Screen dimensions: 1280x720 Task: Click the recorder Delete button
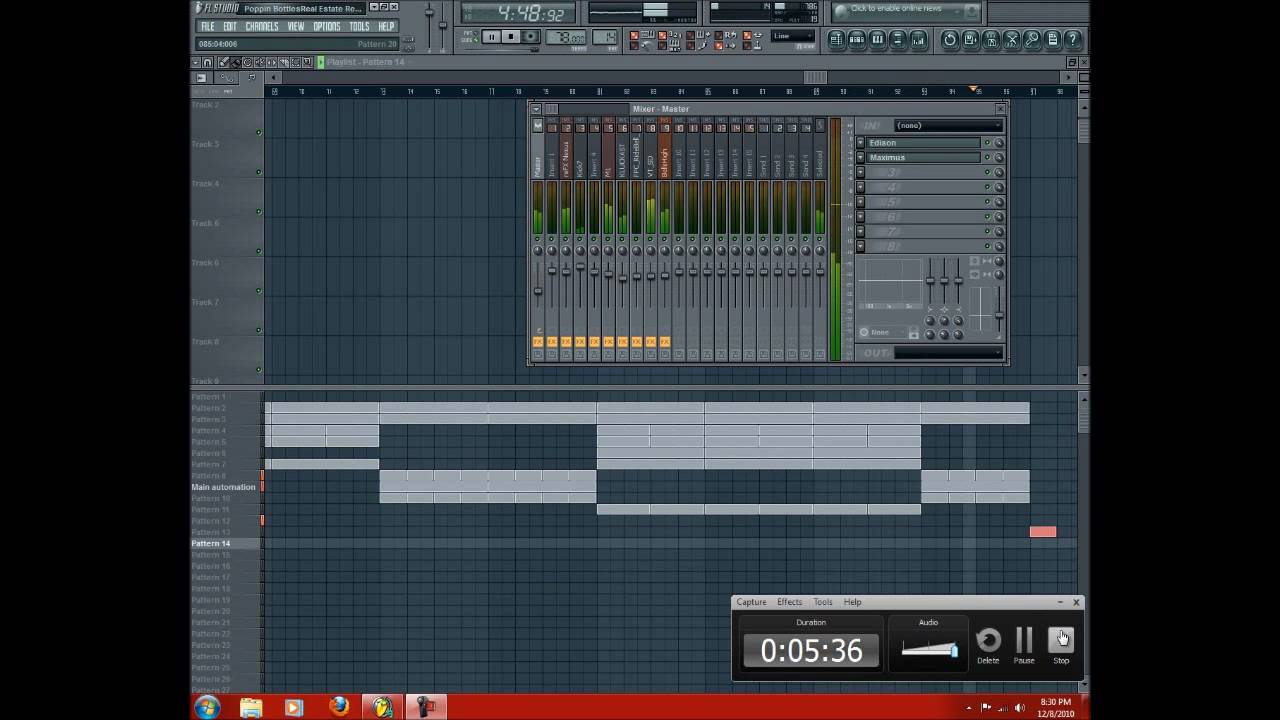point(988,646)
